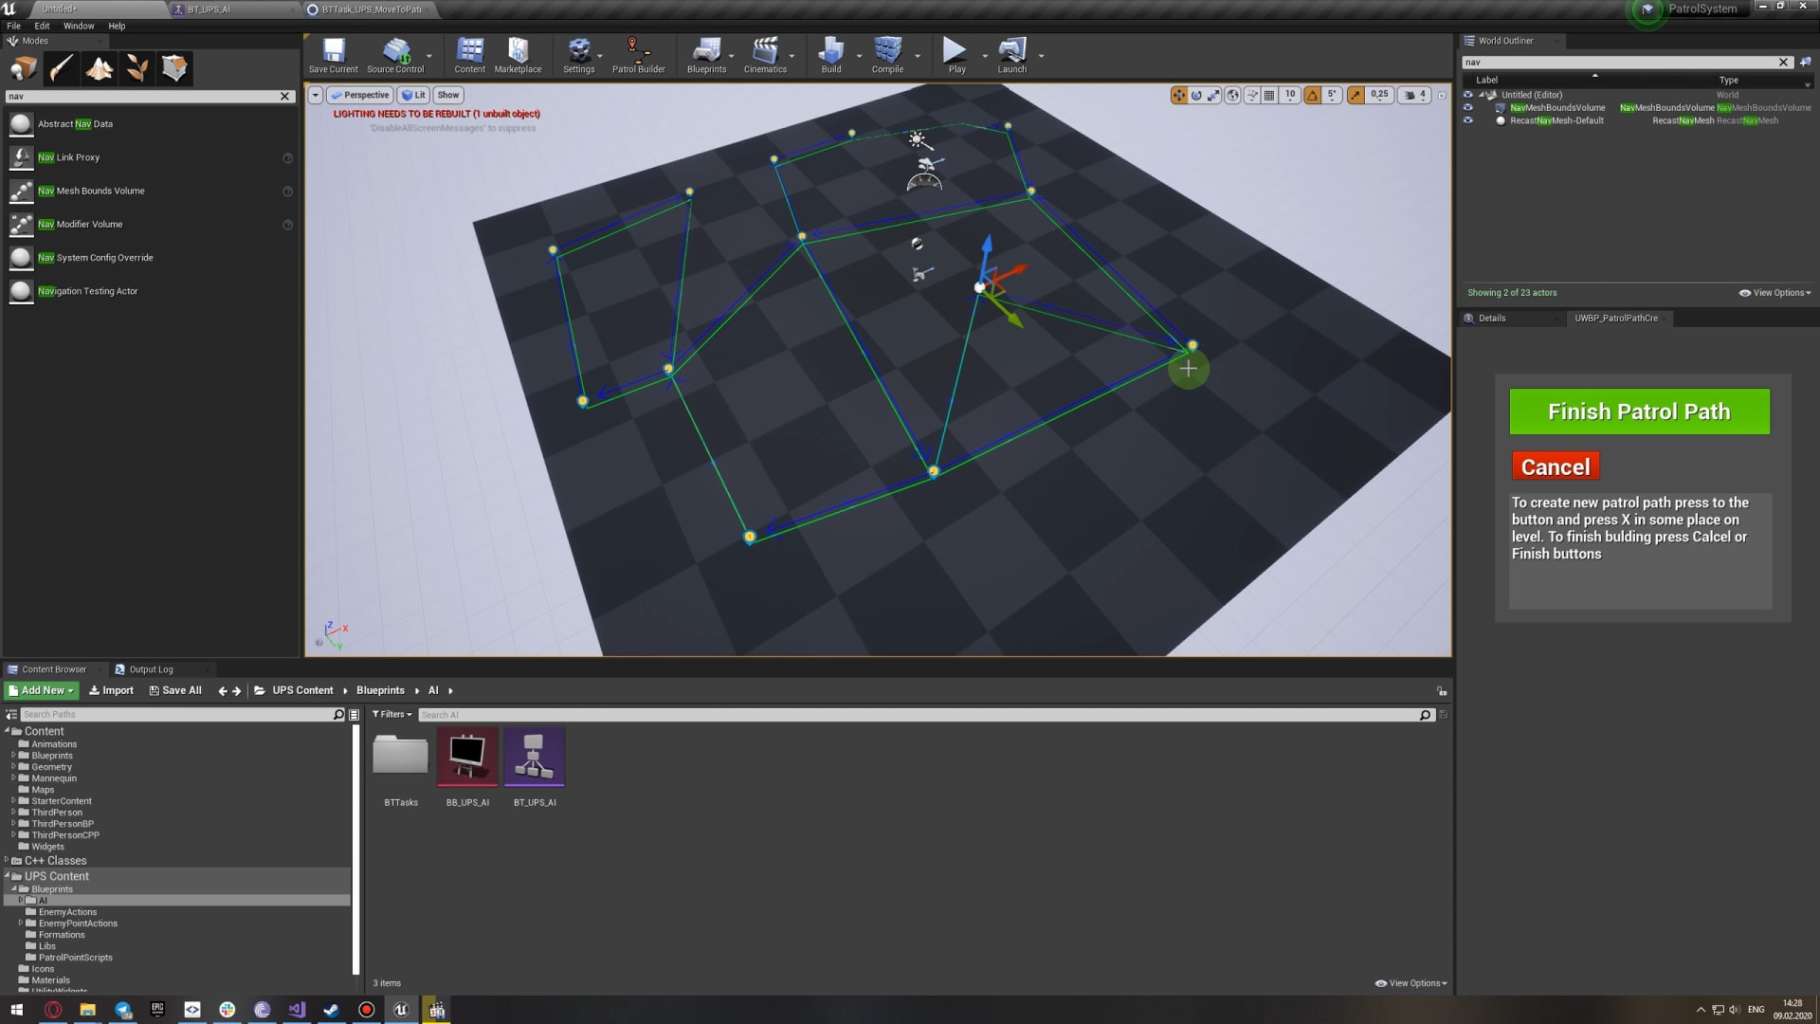This screenshot has width=1820, height=1024.
Task: Open the Perspective view dropdown
Action: [x=360, y=95]
